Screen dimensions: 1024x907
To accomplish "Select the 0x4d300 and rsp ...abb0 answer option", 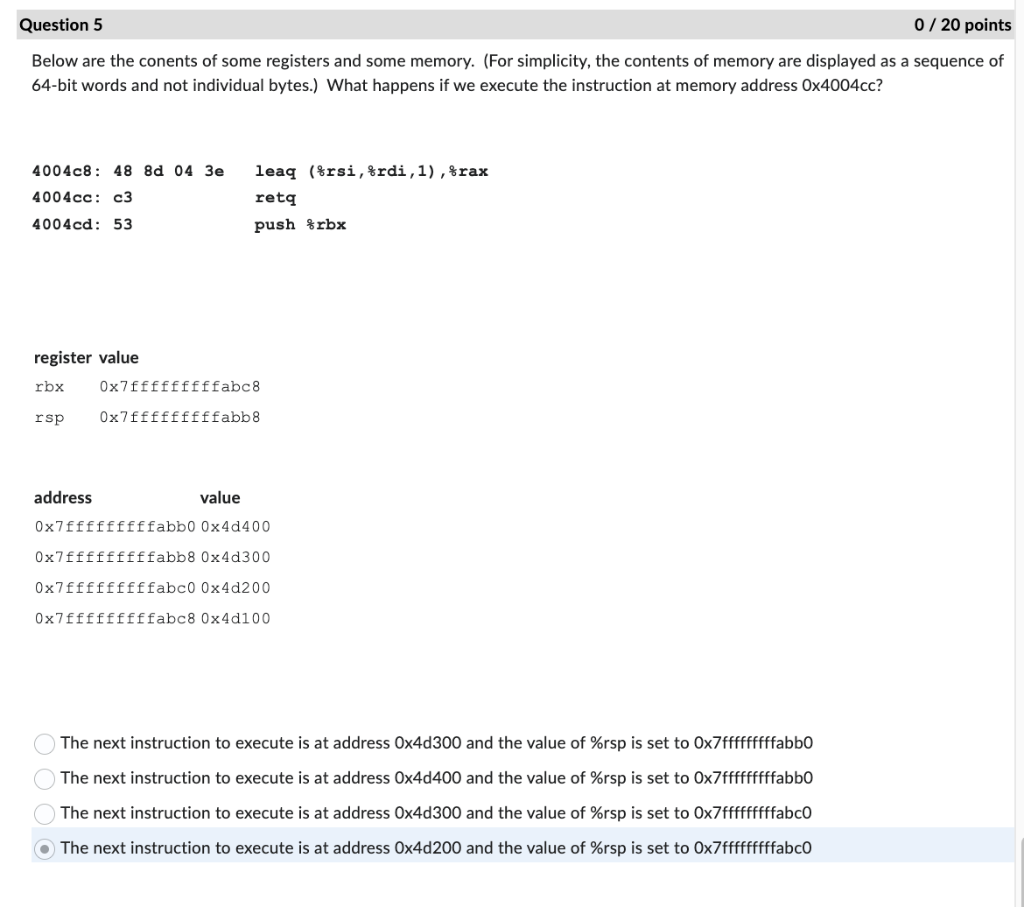I will pyautogui.click(x=44, y=744).
